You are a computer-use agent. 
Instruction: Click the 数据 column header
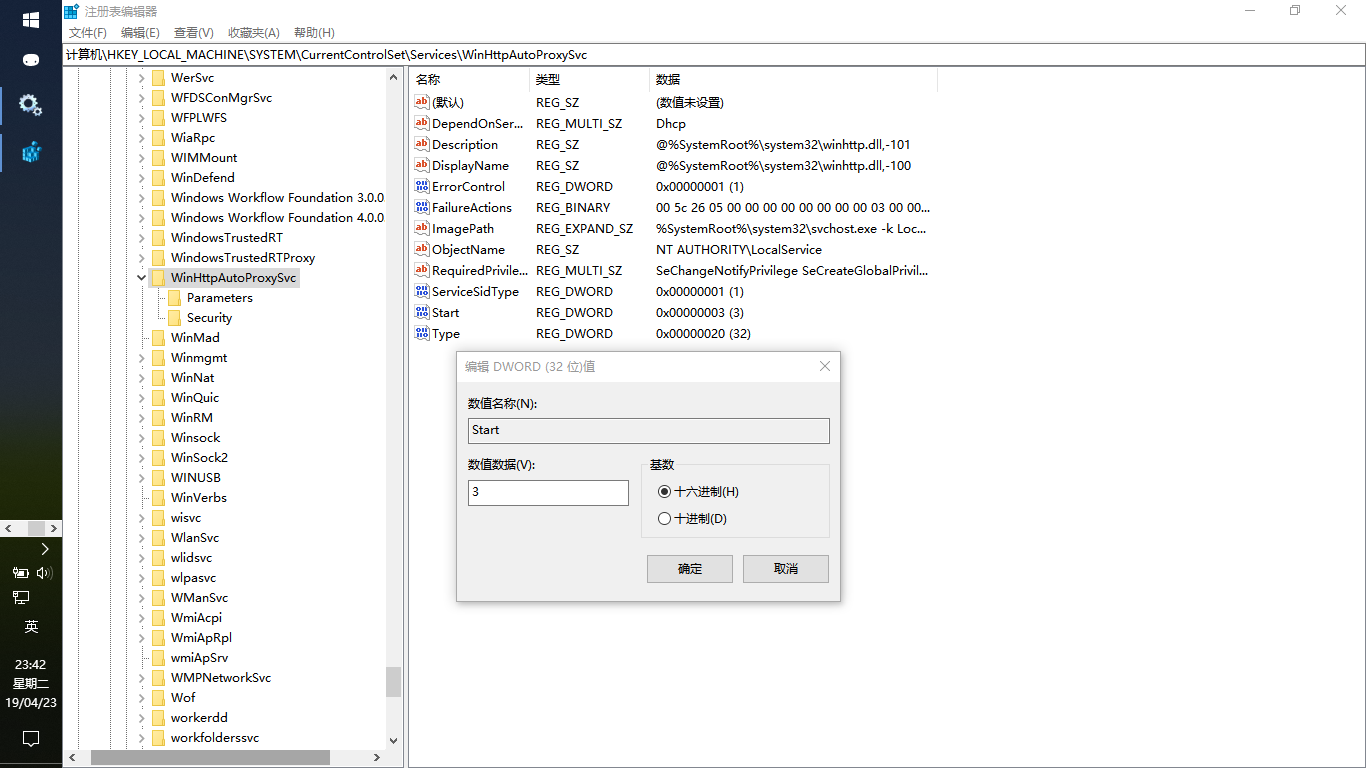(794, 80)
